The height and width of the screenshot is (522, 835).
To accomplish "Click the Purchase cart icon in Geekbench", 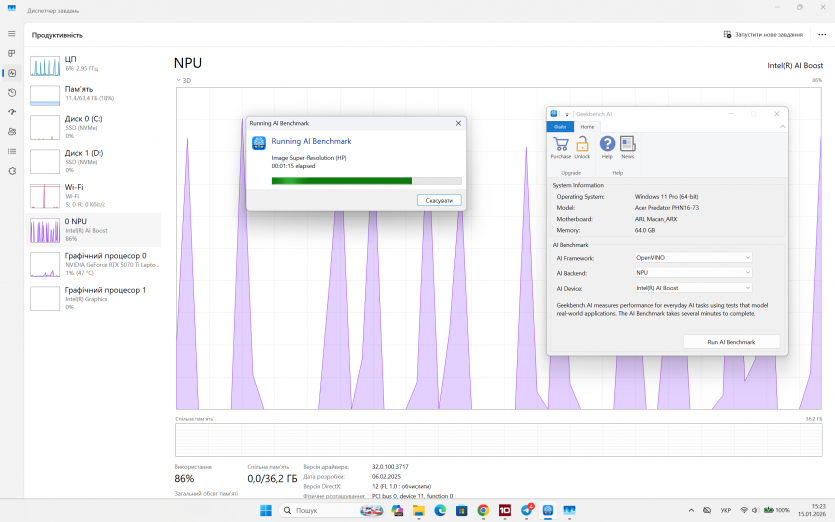I will (x=561, y=146).
